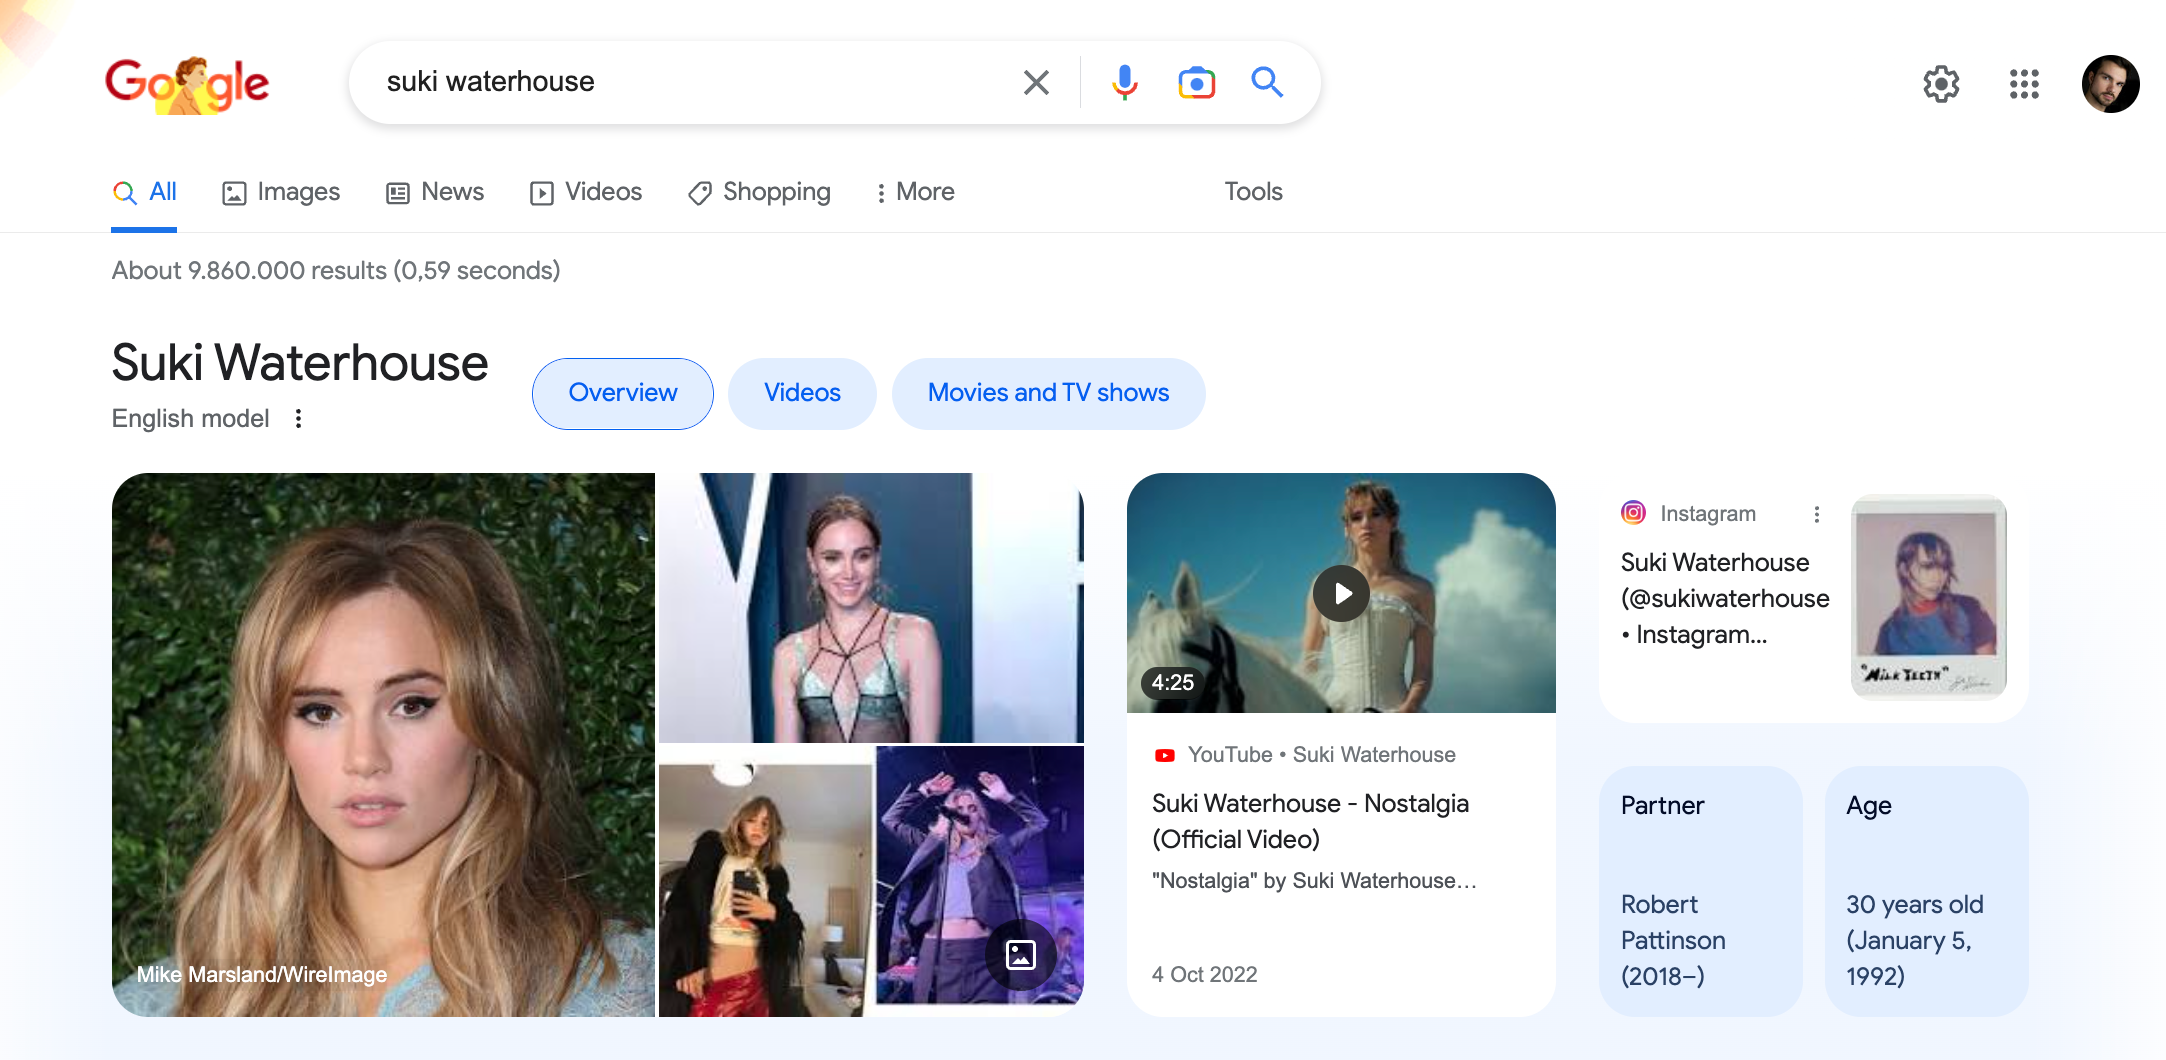This screenshot has height=1060, width=2166.
Task: Open Google account profile avatar
Action: (x=2110, y=84)
